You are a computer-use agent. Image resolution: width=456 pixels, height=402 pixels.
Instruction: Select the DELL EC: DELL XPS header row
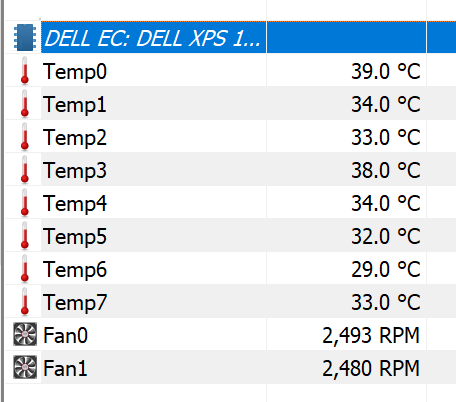[x=231, y=37]
